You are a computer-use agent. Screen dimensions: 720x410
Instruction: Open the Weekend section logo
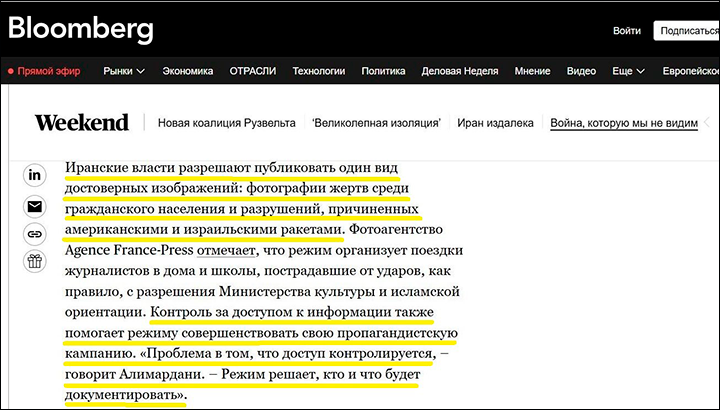pos(82,123)
